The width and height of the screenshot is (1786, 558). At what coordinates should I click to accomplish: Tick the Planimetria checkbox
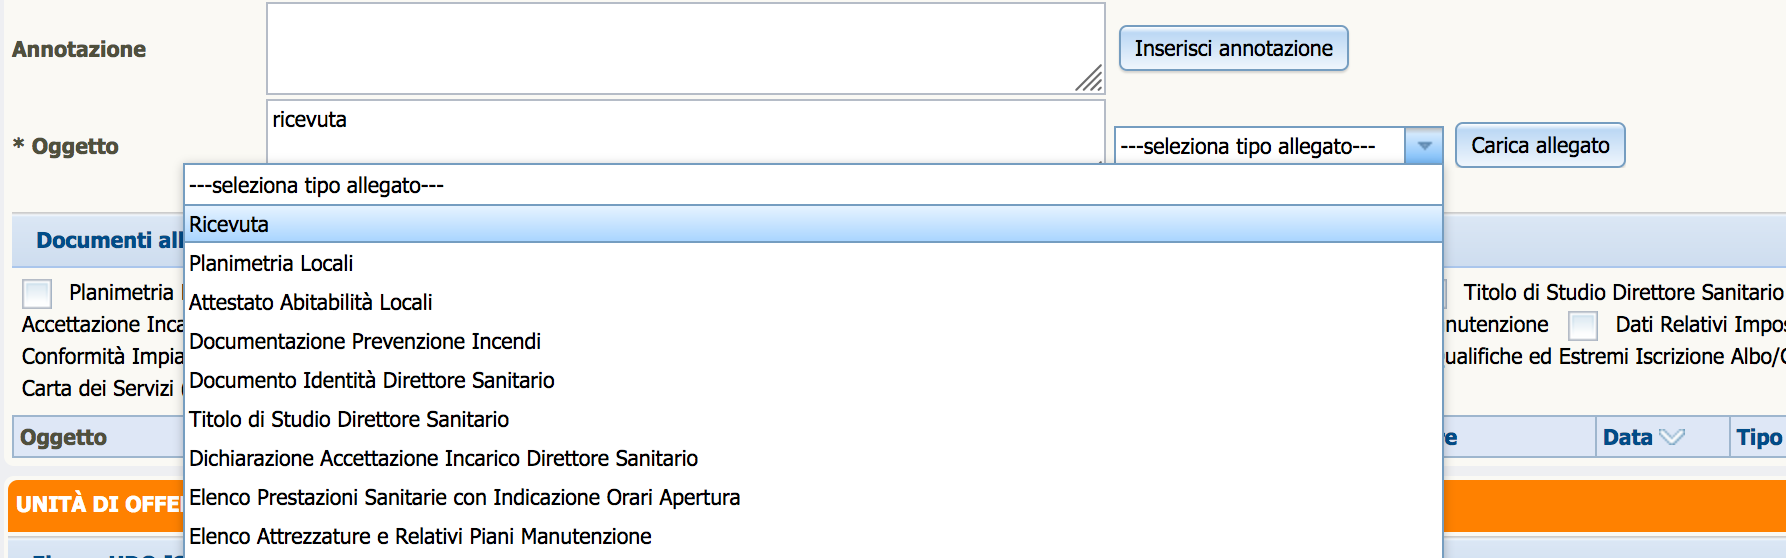pyautogui.click(x=37, y=293)
